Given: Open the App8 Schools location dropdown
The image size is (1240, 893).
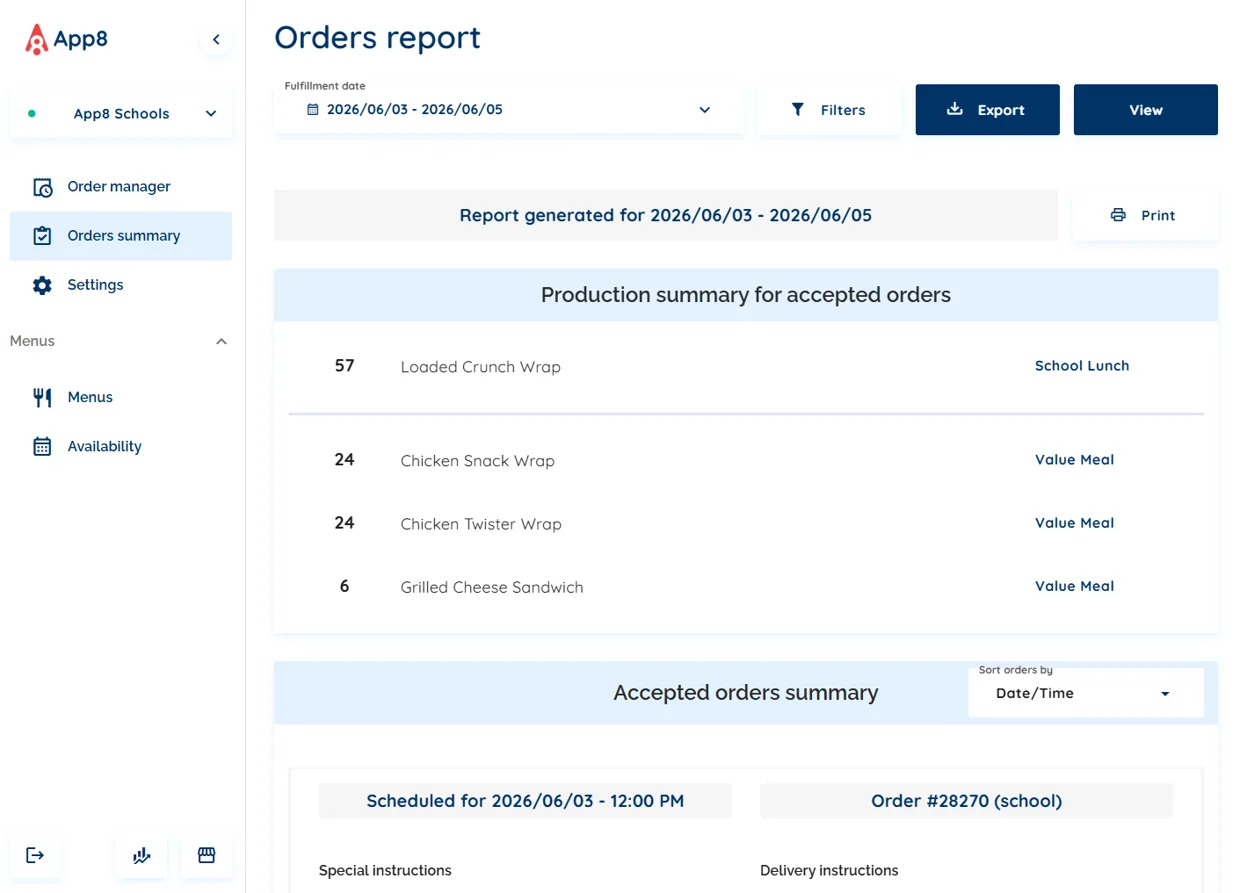Looking at the screenshot, I should tap(121, 114).
